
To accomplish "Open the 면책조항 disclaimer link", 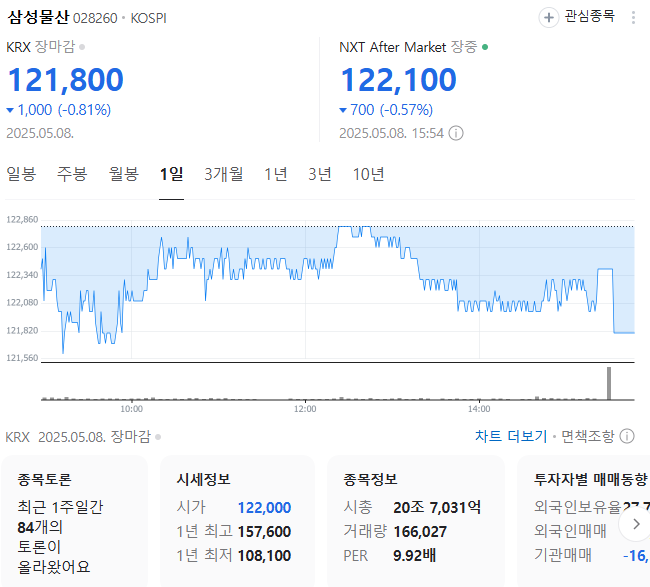I will click(587, 436).
